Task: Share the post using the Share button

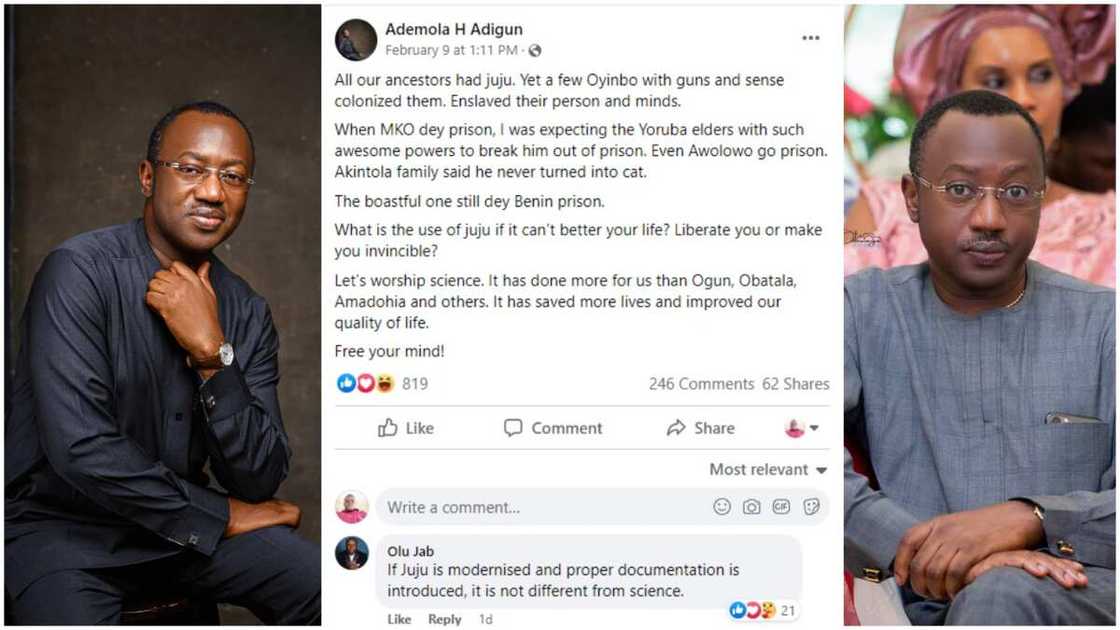Action: point(701,428)
